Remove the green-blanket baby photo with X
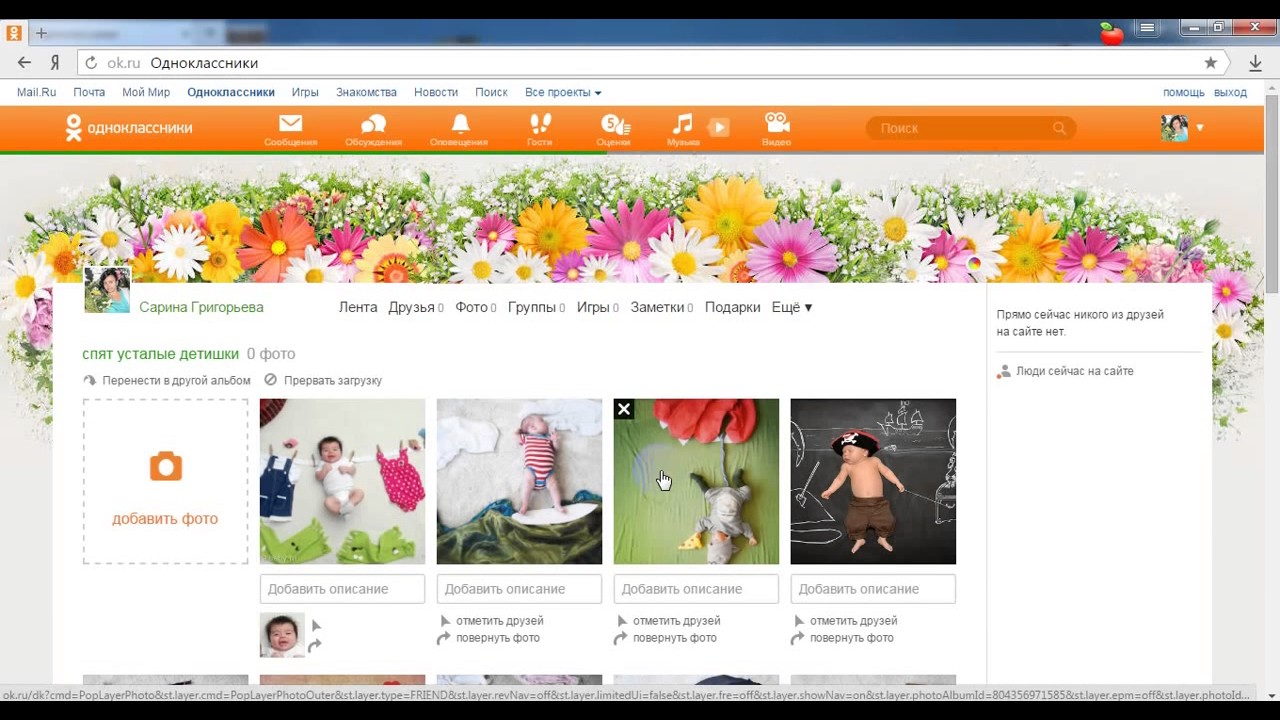The height and width of the screenshot is (720, 1280). pos(624,409)
